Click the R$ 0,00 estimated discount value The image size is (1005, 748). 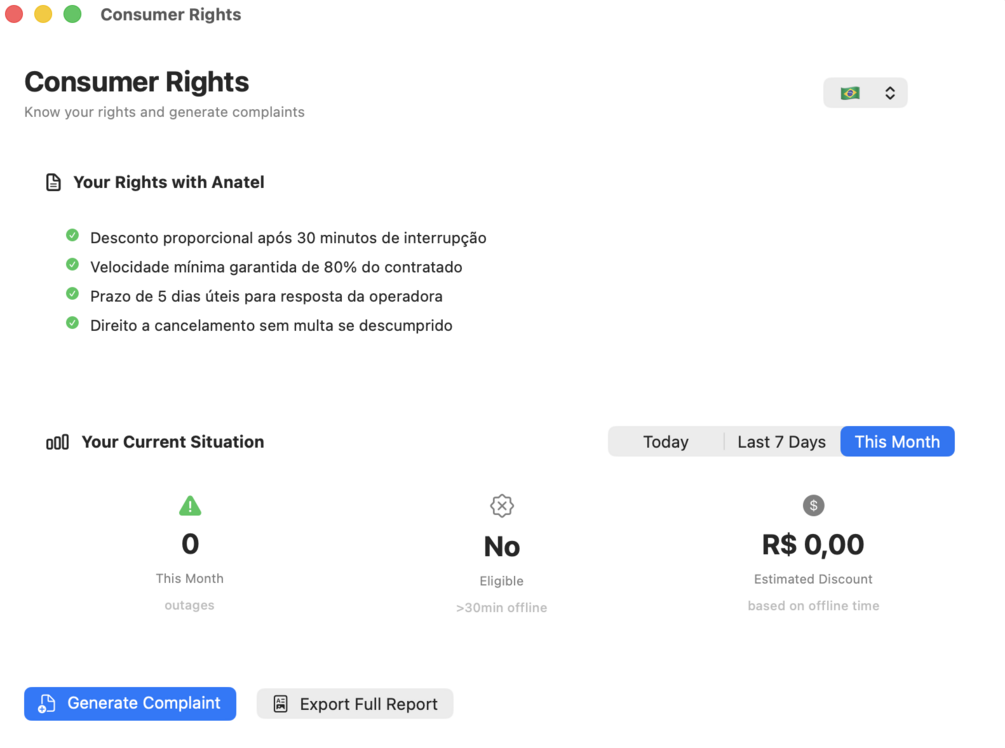[x=813, y=545]
